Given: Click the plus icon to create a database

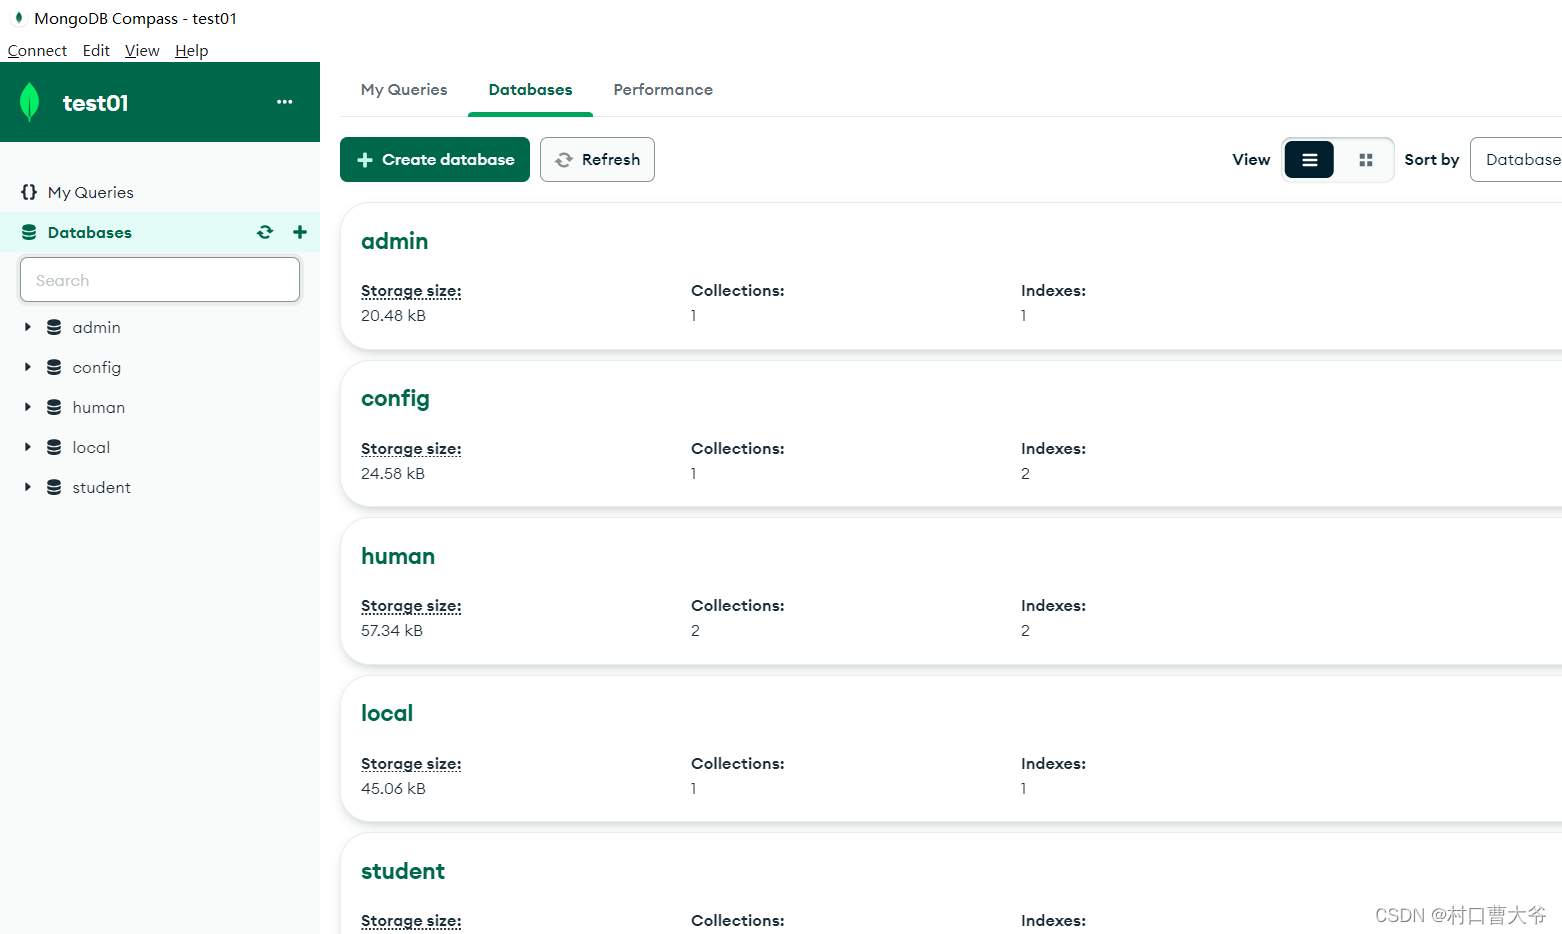Looking at the screenshot, I should coord(299,231).
